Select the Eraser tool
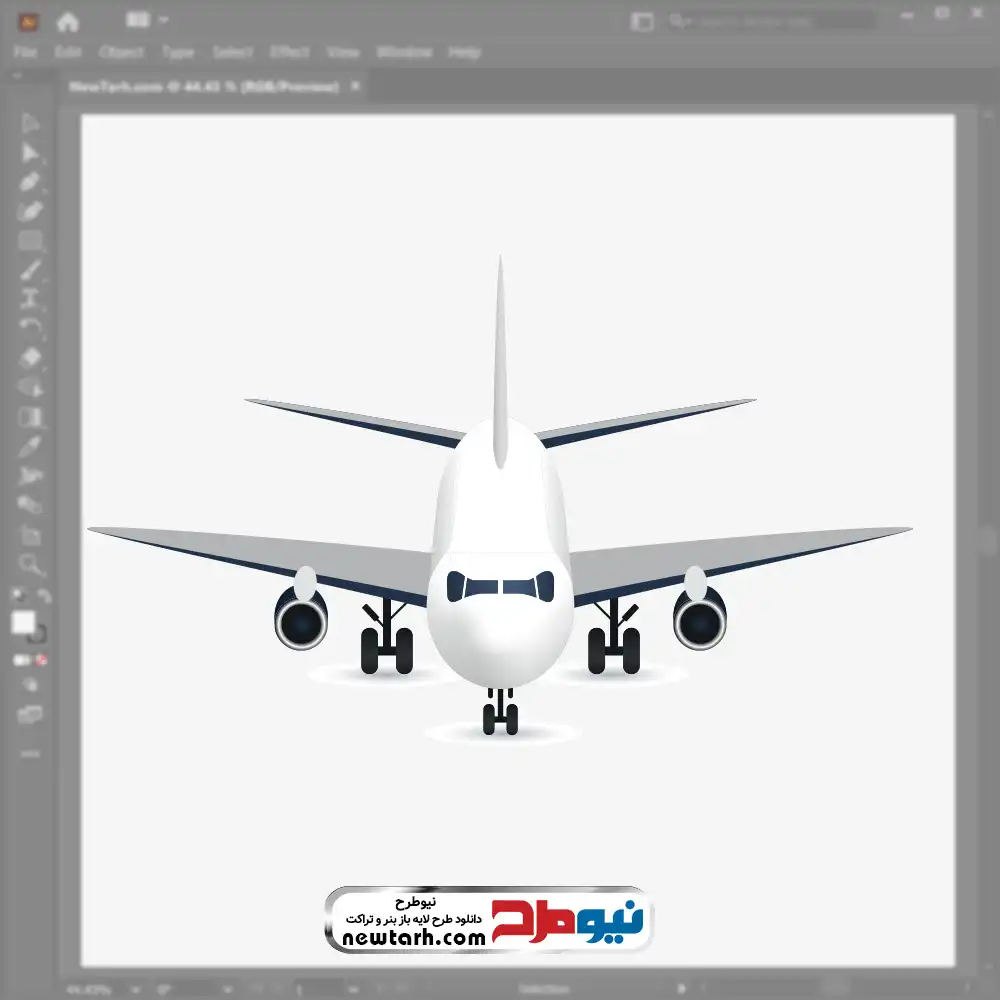 (x=30, y=357)
